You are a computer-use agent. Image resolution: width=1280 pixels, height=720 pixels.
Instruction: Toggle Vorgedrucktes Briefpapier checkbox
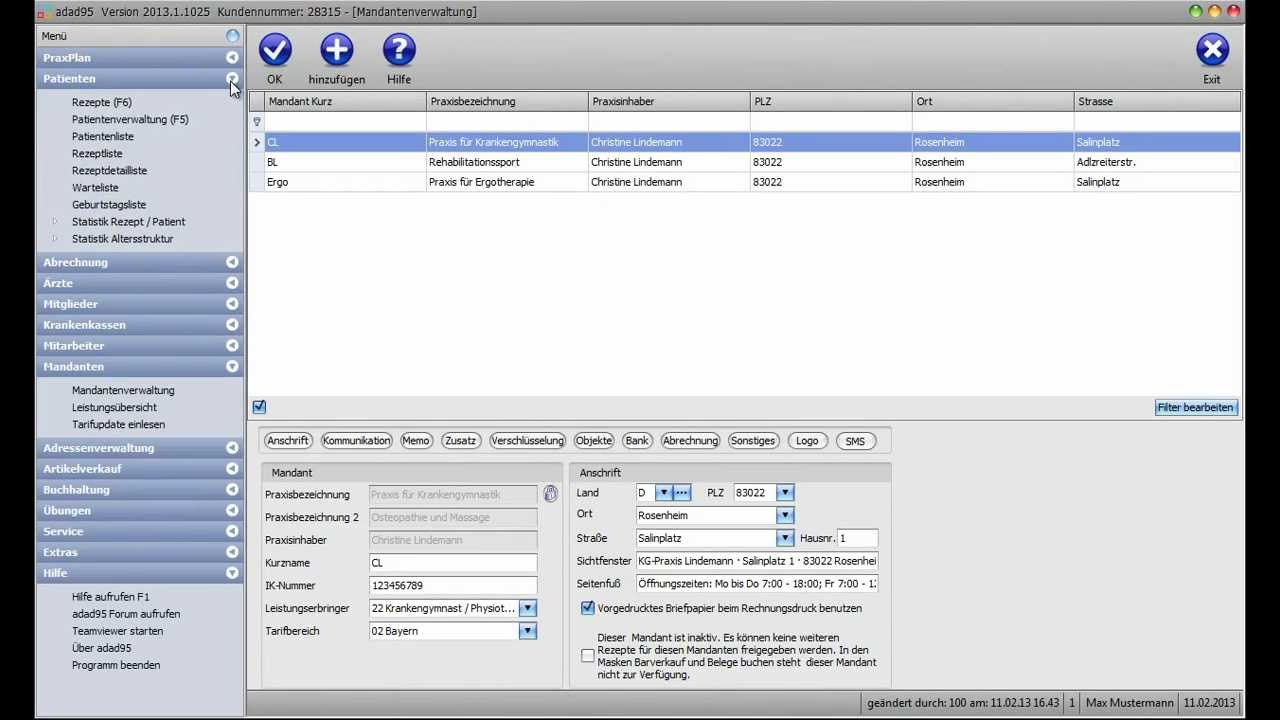(588, 608)
